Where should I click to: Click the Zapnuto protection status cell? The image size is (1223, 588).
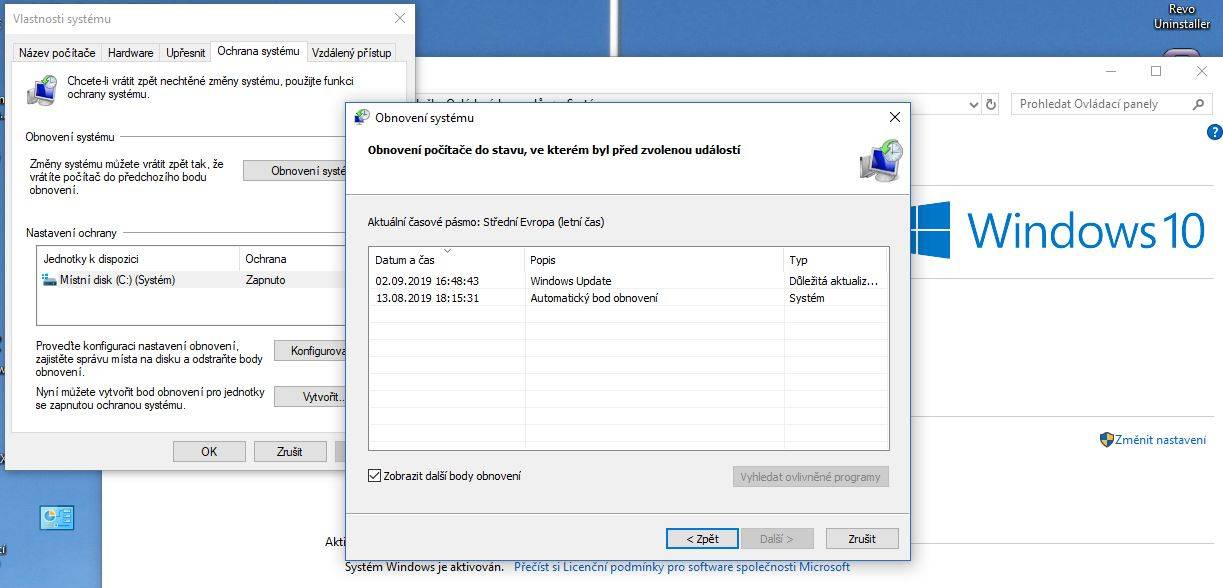click(x=266, y=280)
